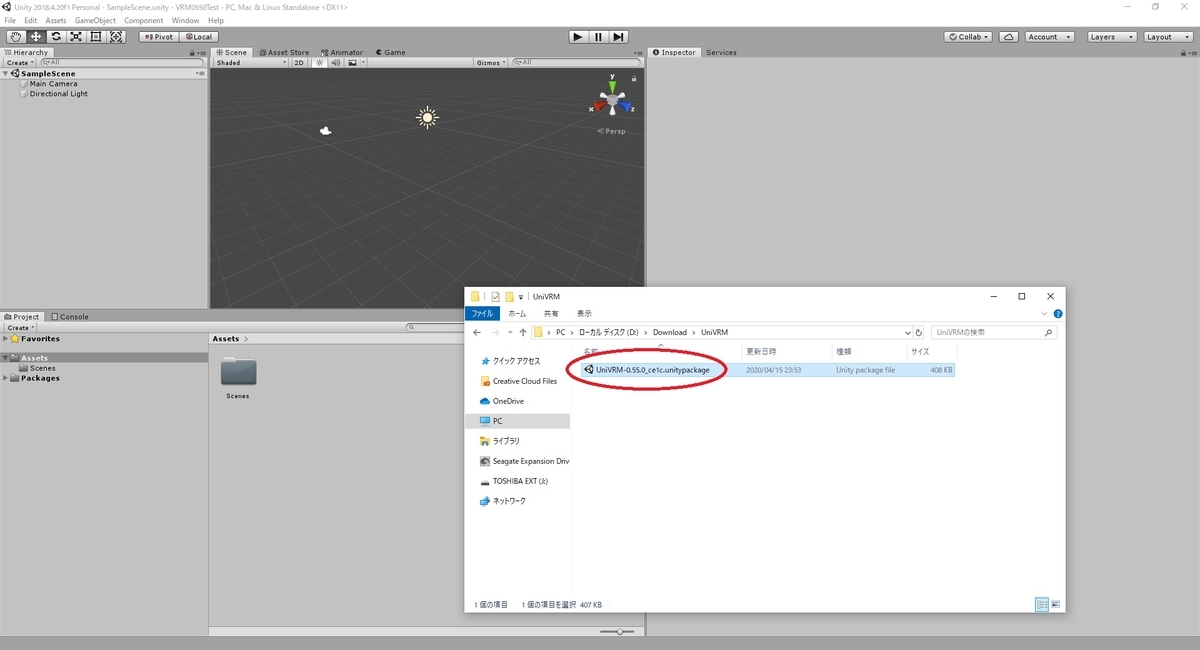Expand Favorites in Project panel
Viewport: 1200px width, 650px height.
[5, 339]
